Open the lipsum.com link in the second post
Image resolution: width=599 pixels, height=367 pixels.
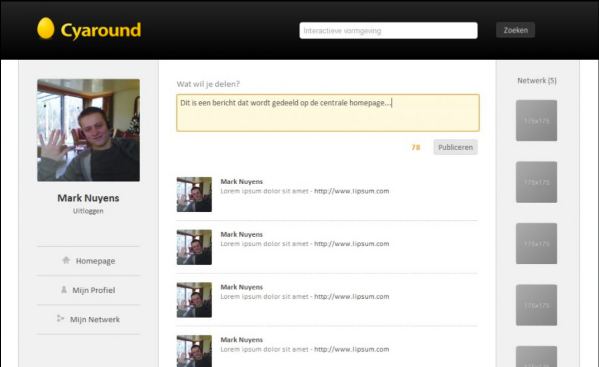[351, 244]
